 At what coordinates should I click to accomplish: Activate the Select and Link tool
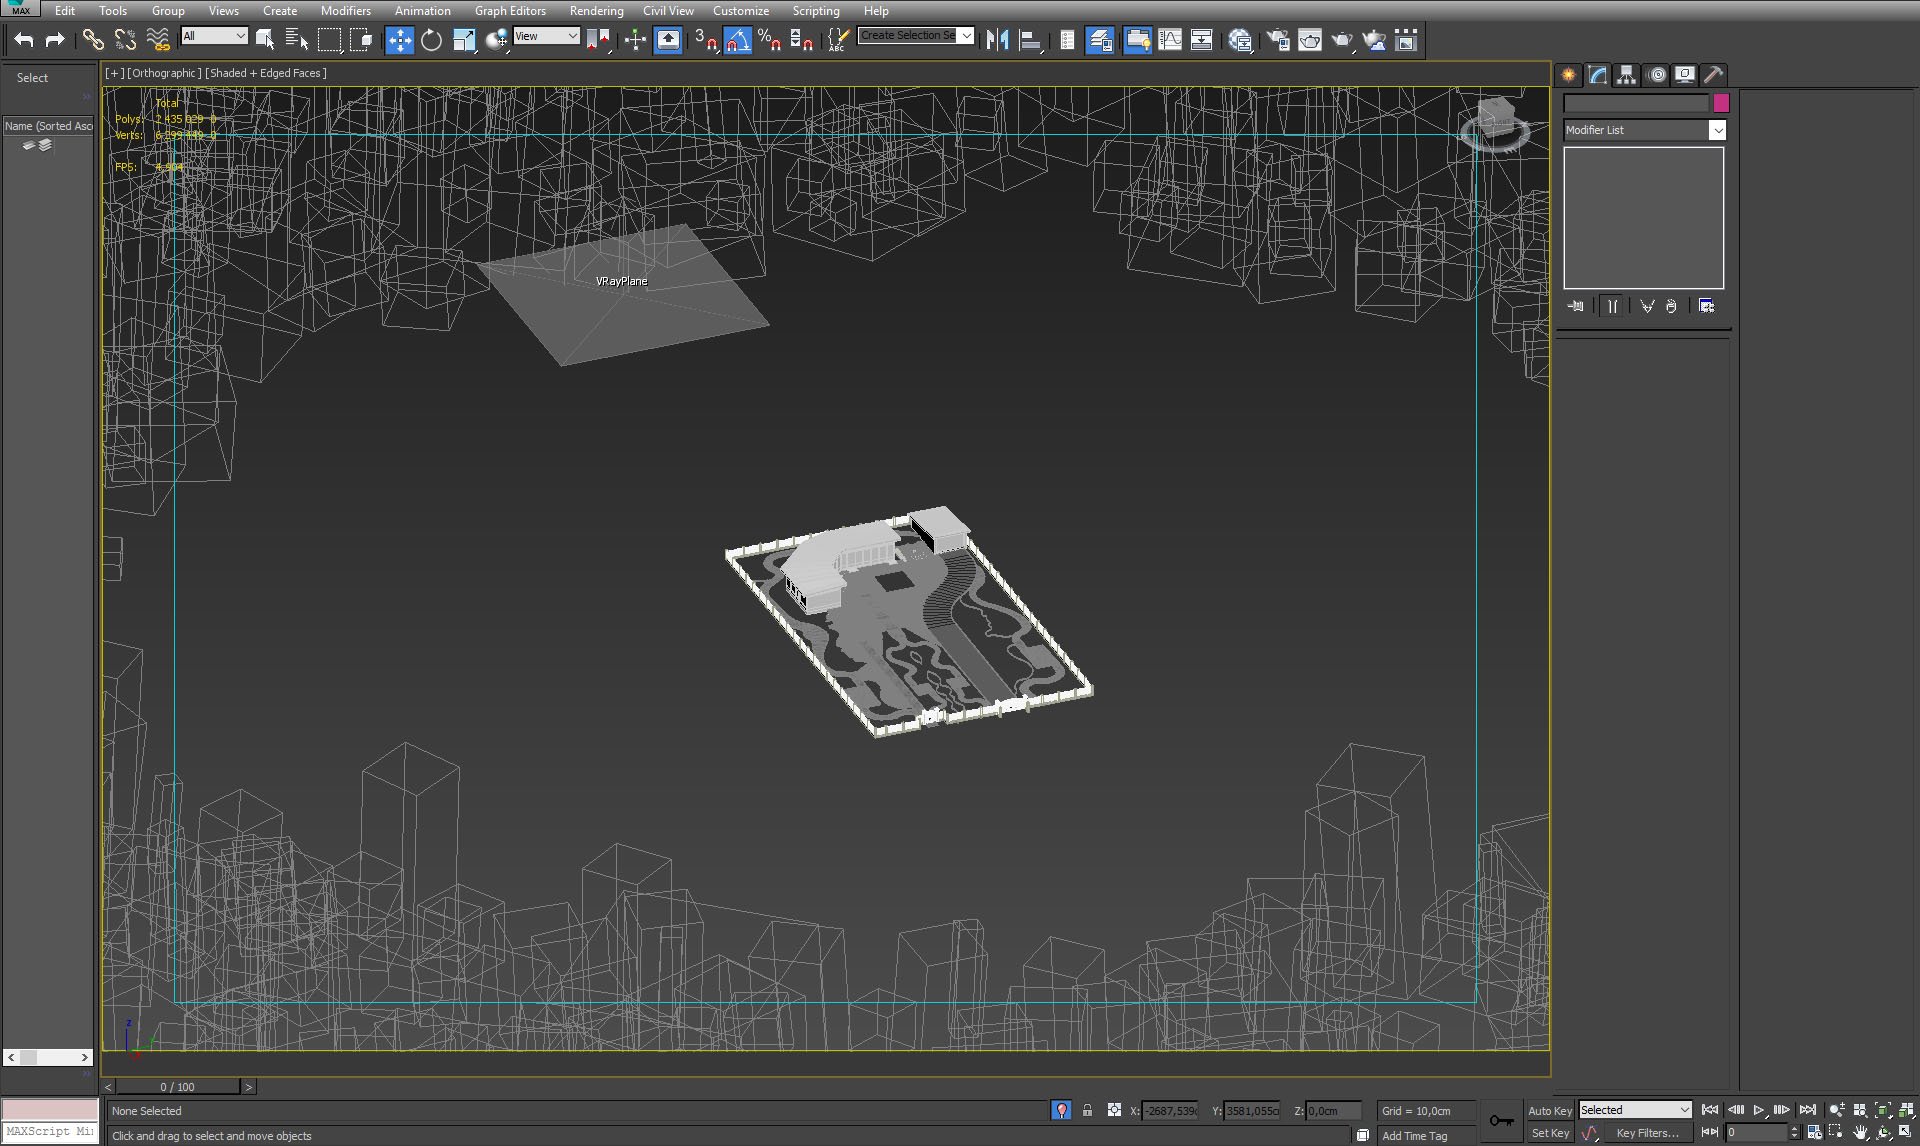click(x=92, y=39)
